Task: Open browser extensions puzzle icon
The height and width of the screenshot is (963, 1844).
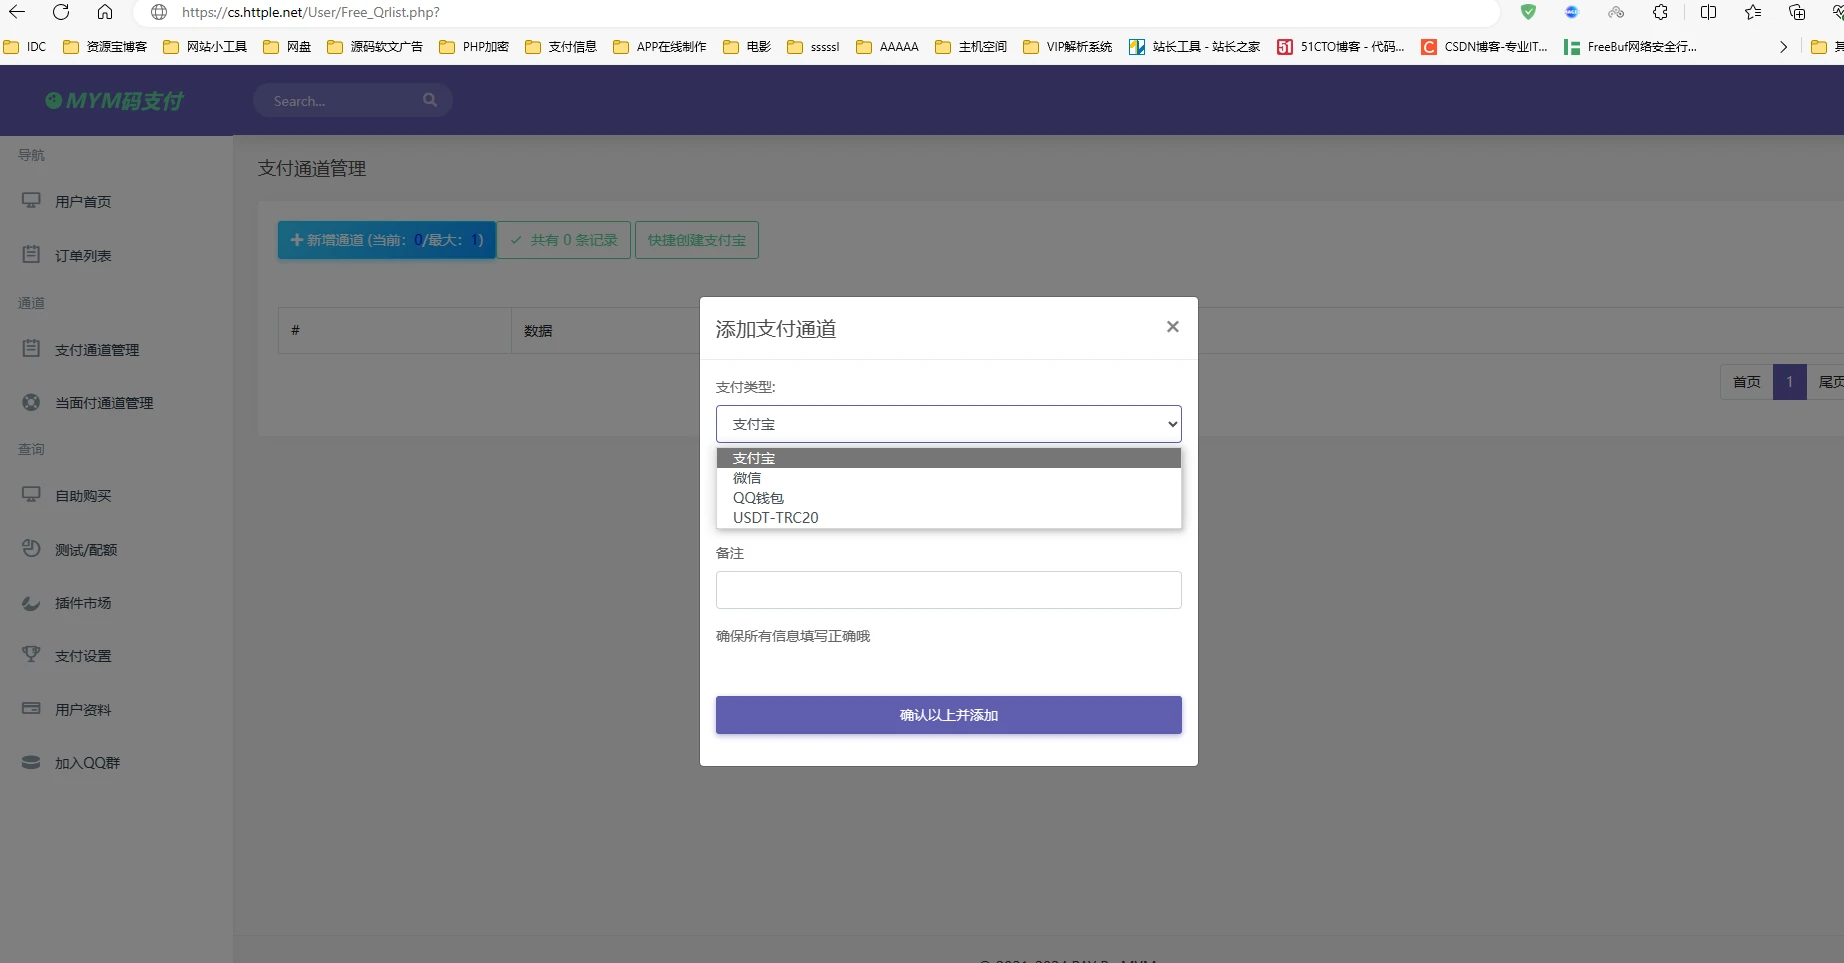Action: 1660,13
